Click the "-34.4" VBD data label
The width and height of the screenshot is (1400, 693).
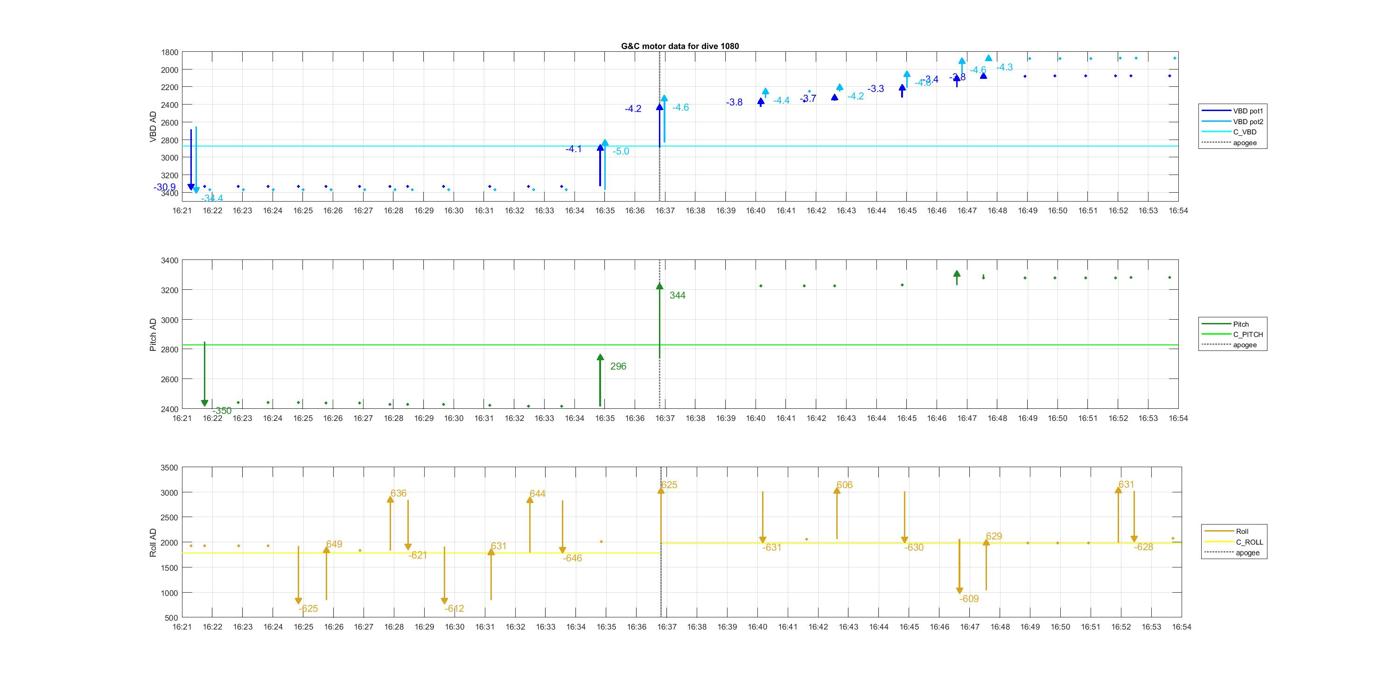pos(212,198)
